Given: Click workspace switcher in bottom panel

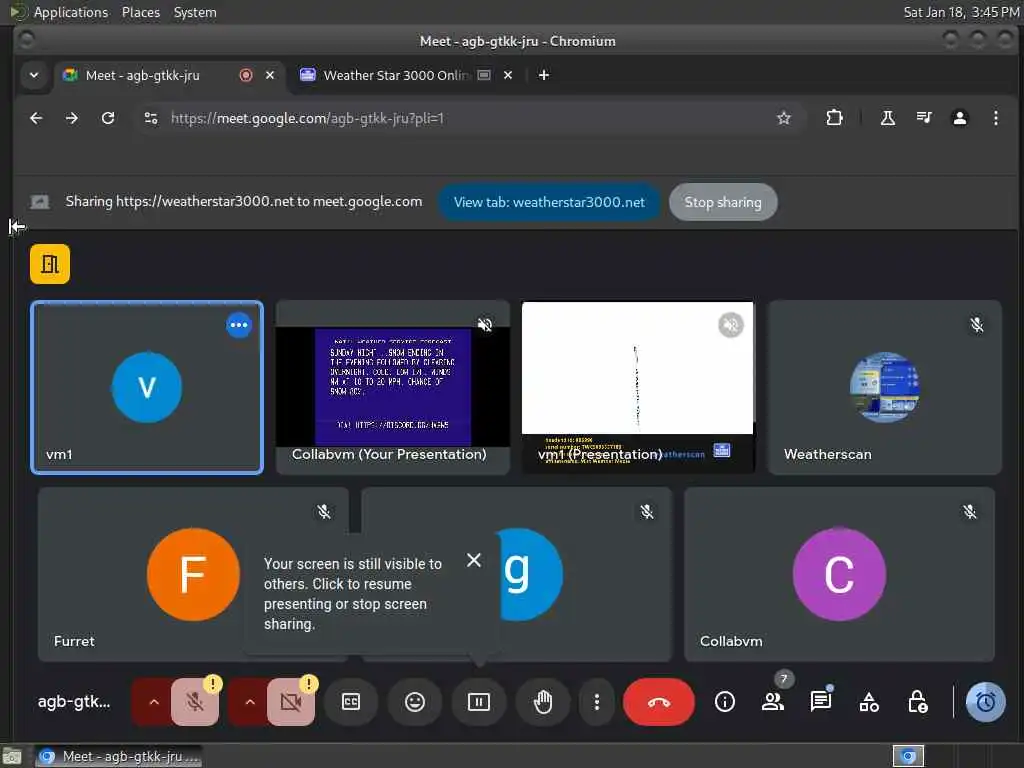Looking at the screenshot, I should click(908, 756).
